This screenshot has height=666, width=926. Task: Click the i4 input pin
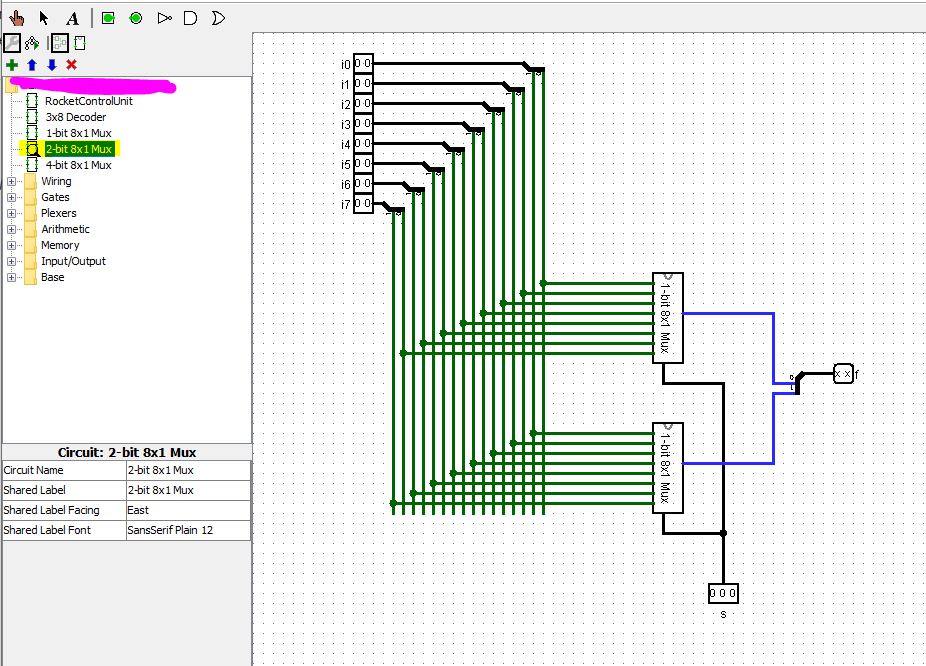point(363,143)
